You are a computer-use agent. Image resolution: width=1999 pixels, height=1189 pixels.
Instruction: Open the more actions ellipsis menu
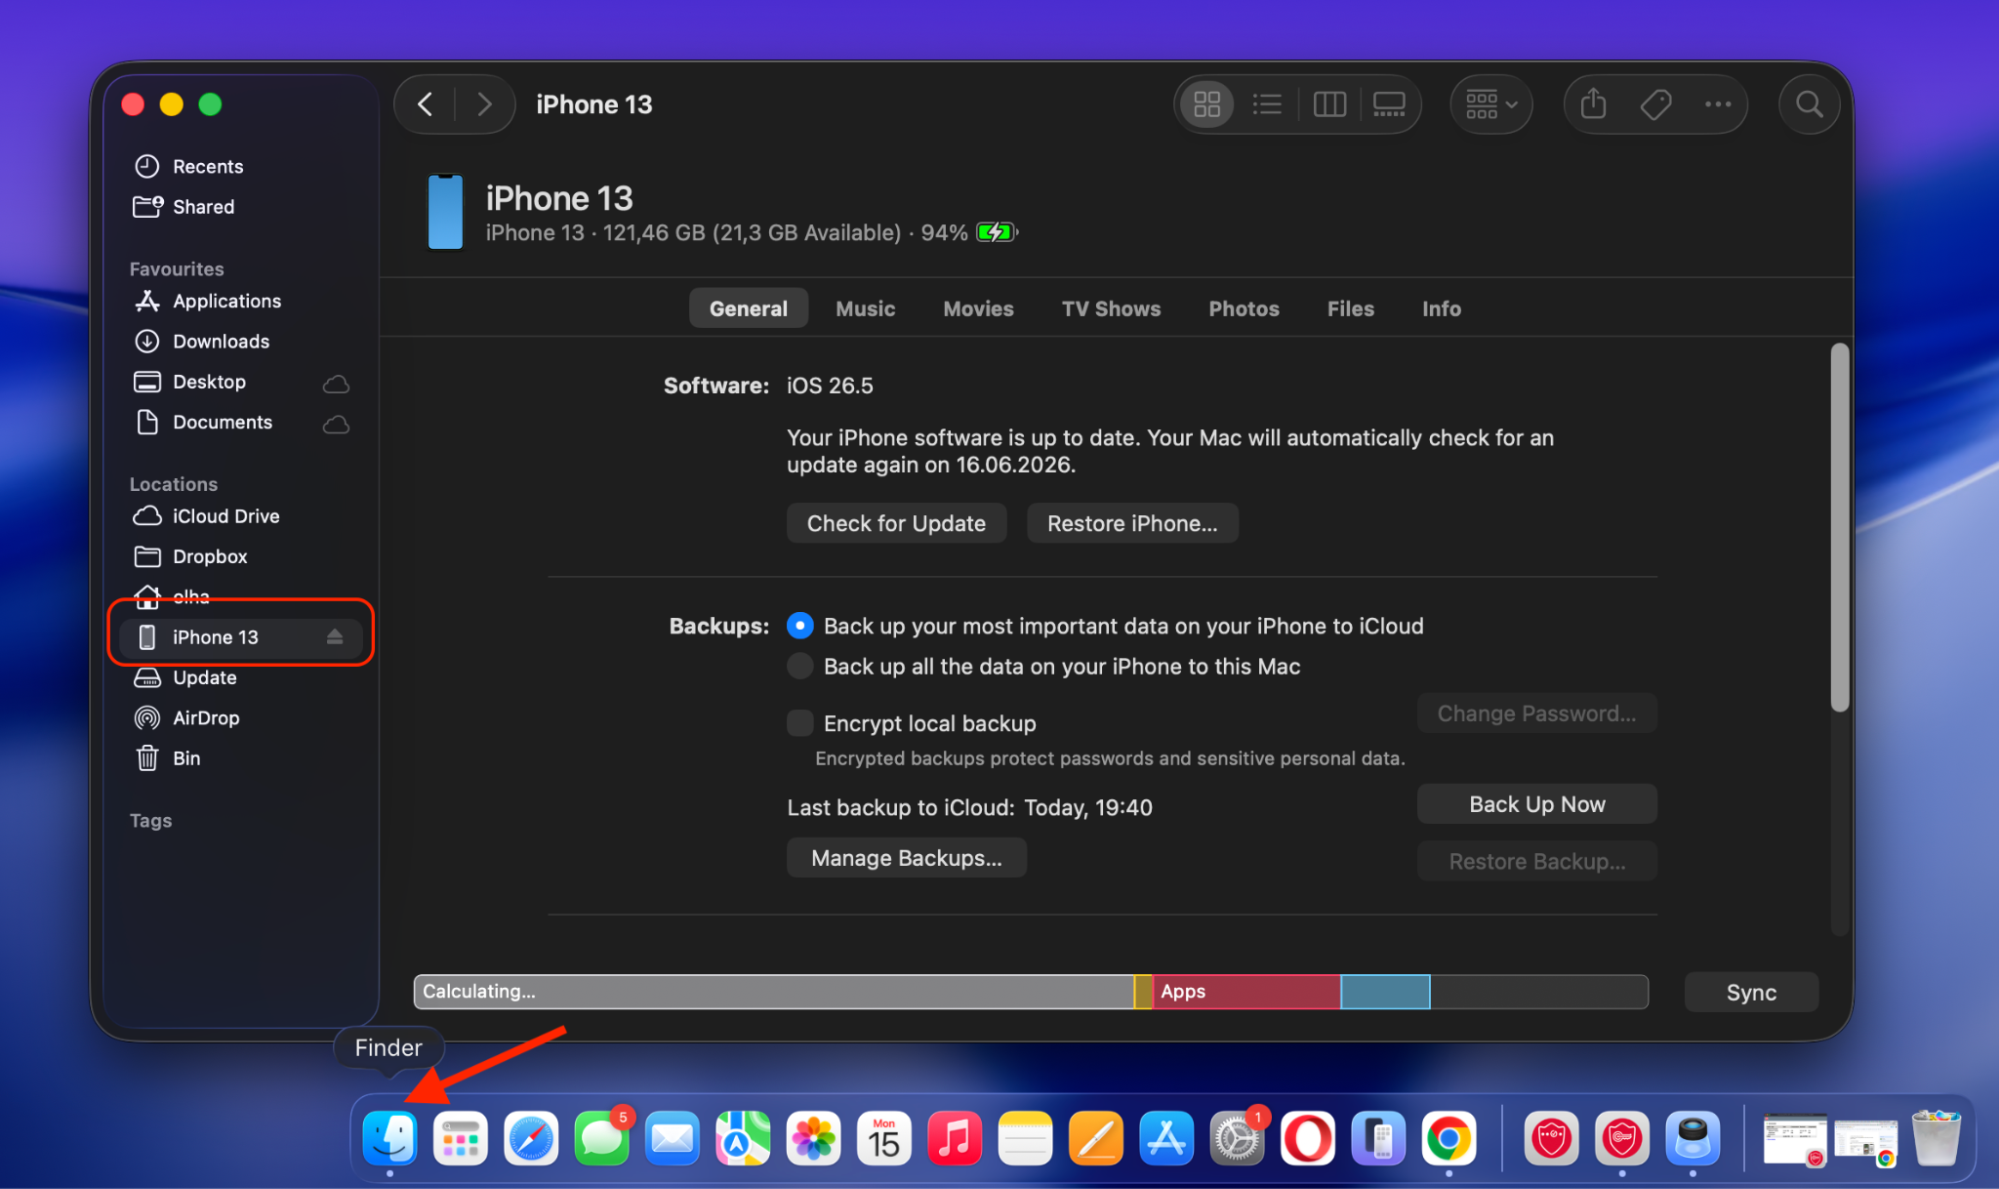pos(1718,104)
